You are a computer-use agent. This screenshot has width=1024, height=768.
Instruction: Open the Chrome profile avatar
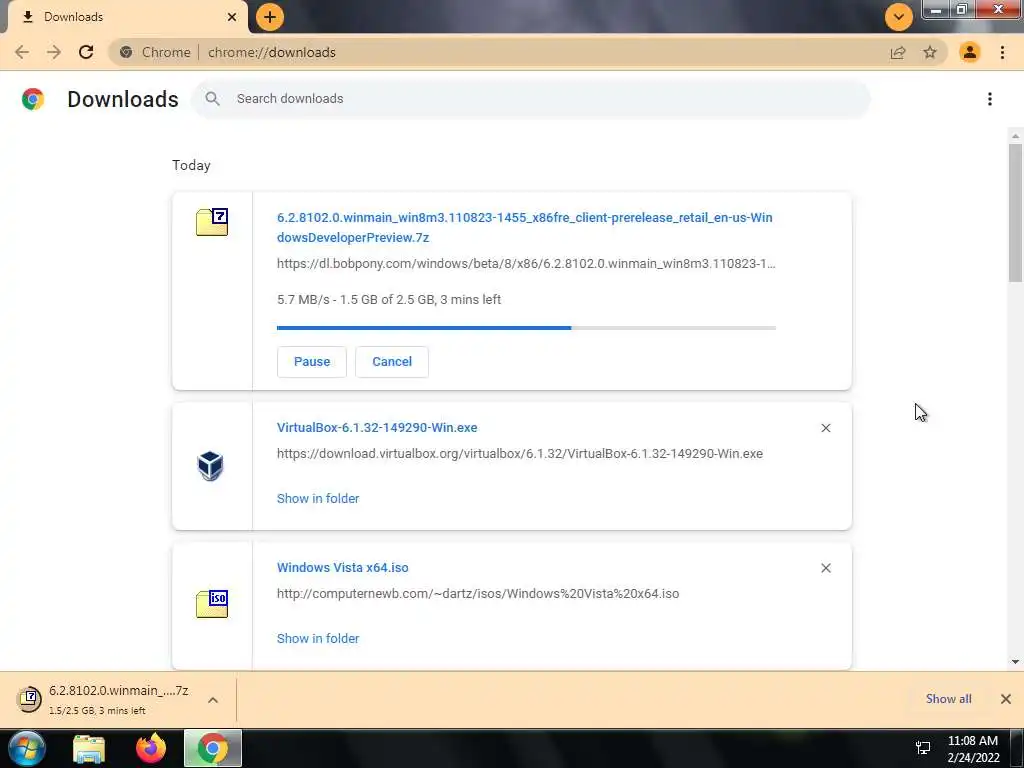970,52
